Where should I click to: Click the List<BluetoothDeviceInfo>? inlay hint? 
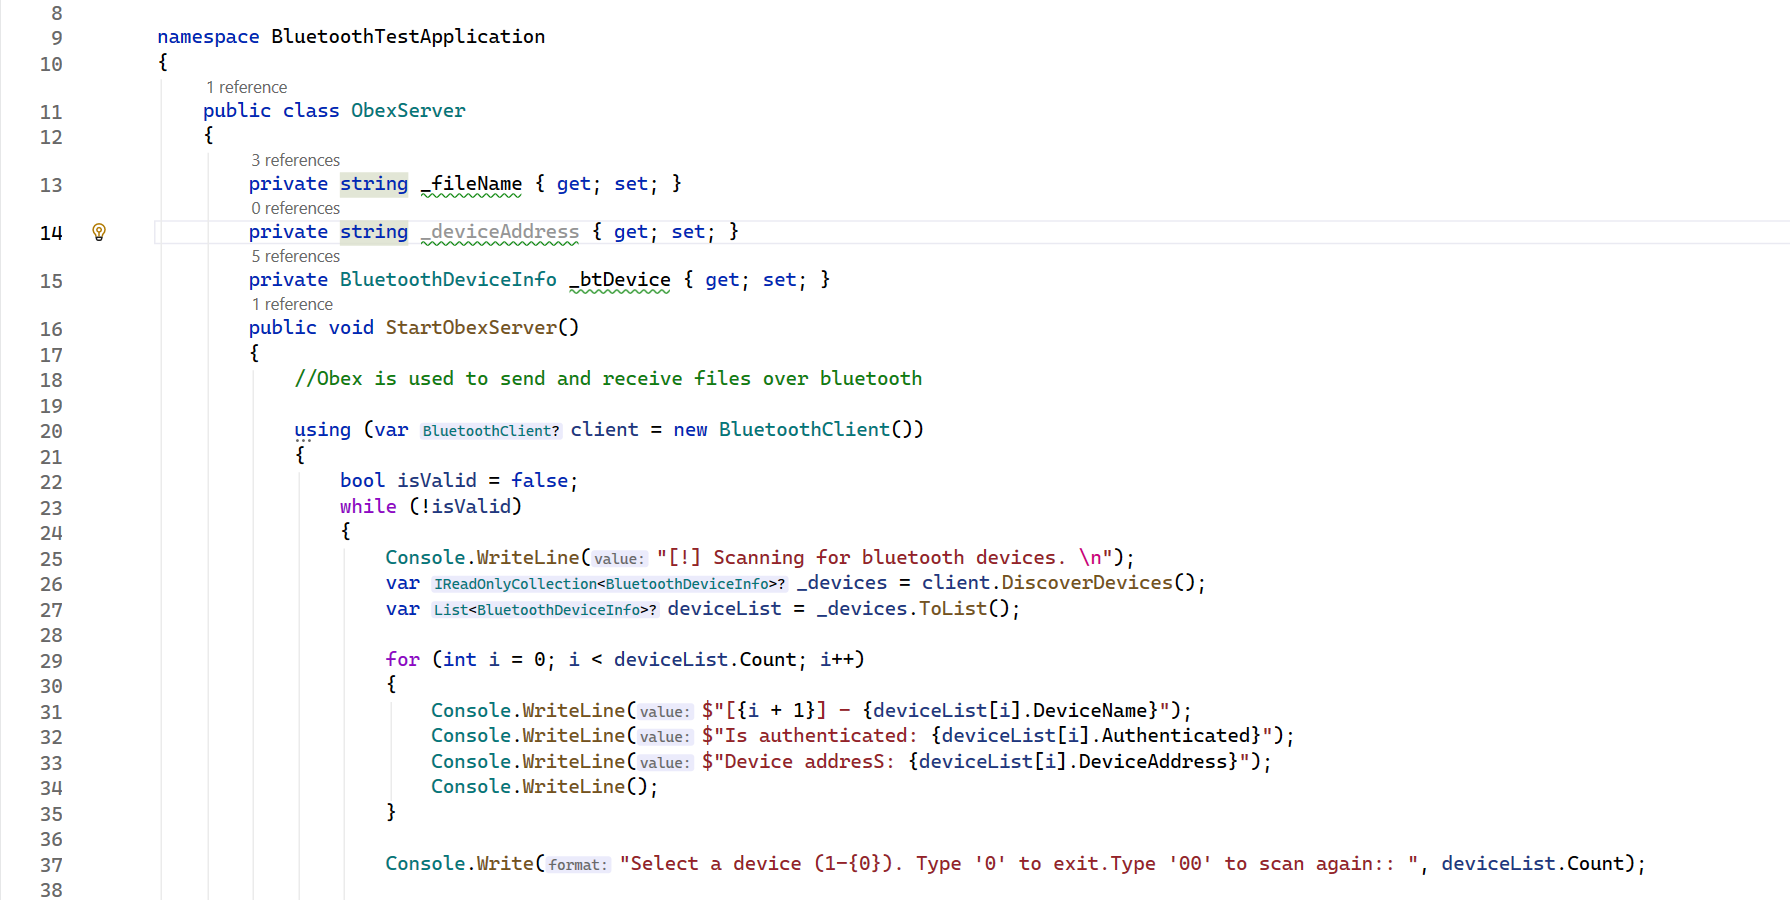(545, 610)
